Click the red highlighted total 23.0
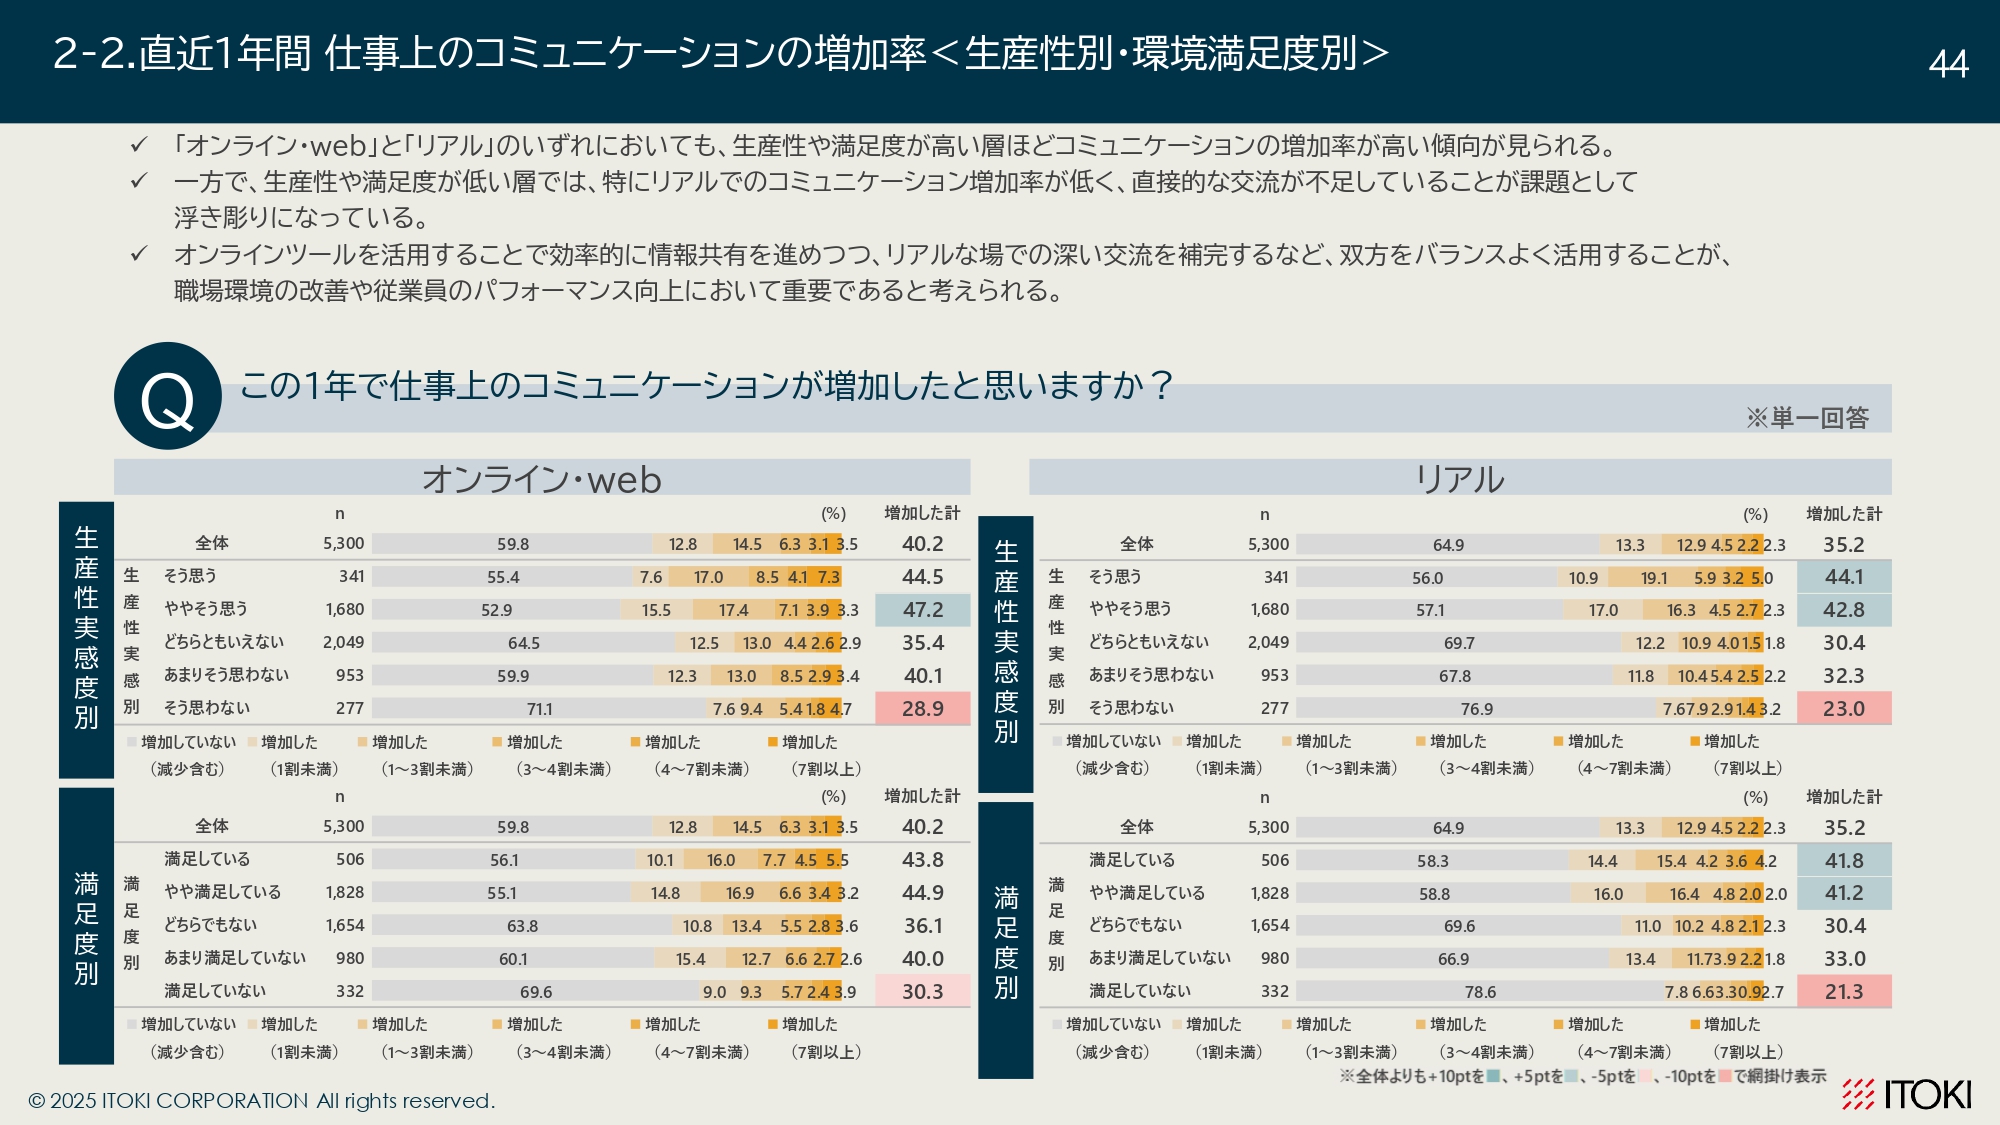This screenshot has width=2000, height=1125. point(1844,708)
